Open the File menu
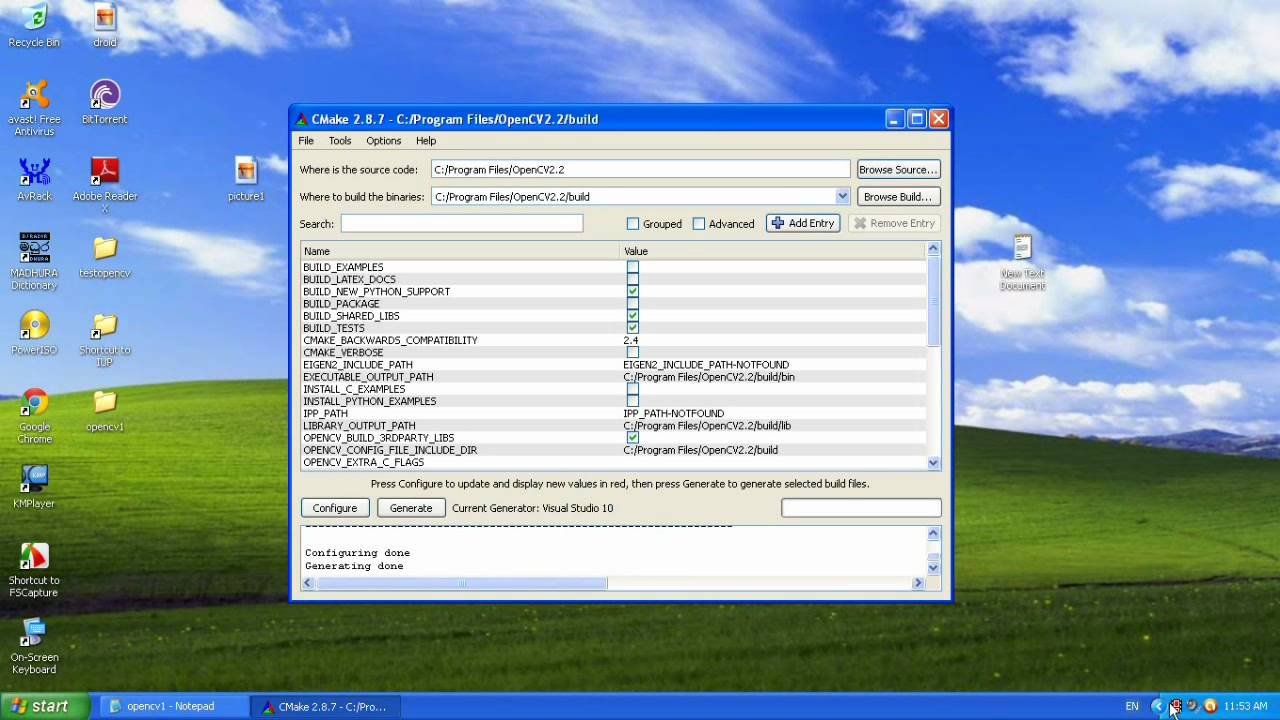This screenshot has height=720, width=1280. [306, 141]
